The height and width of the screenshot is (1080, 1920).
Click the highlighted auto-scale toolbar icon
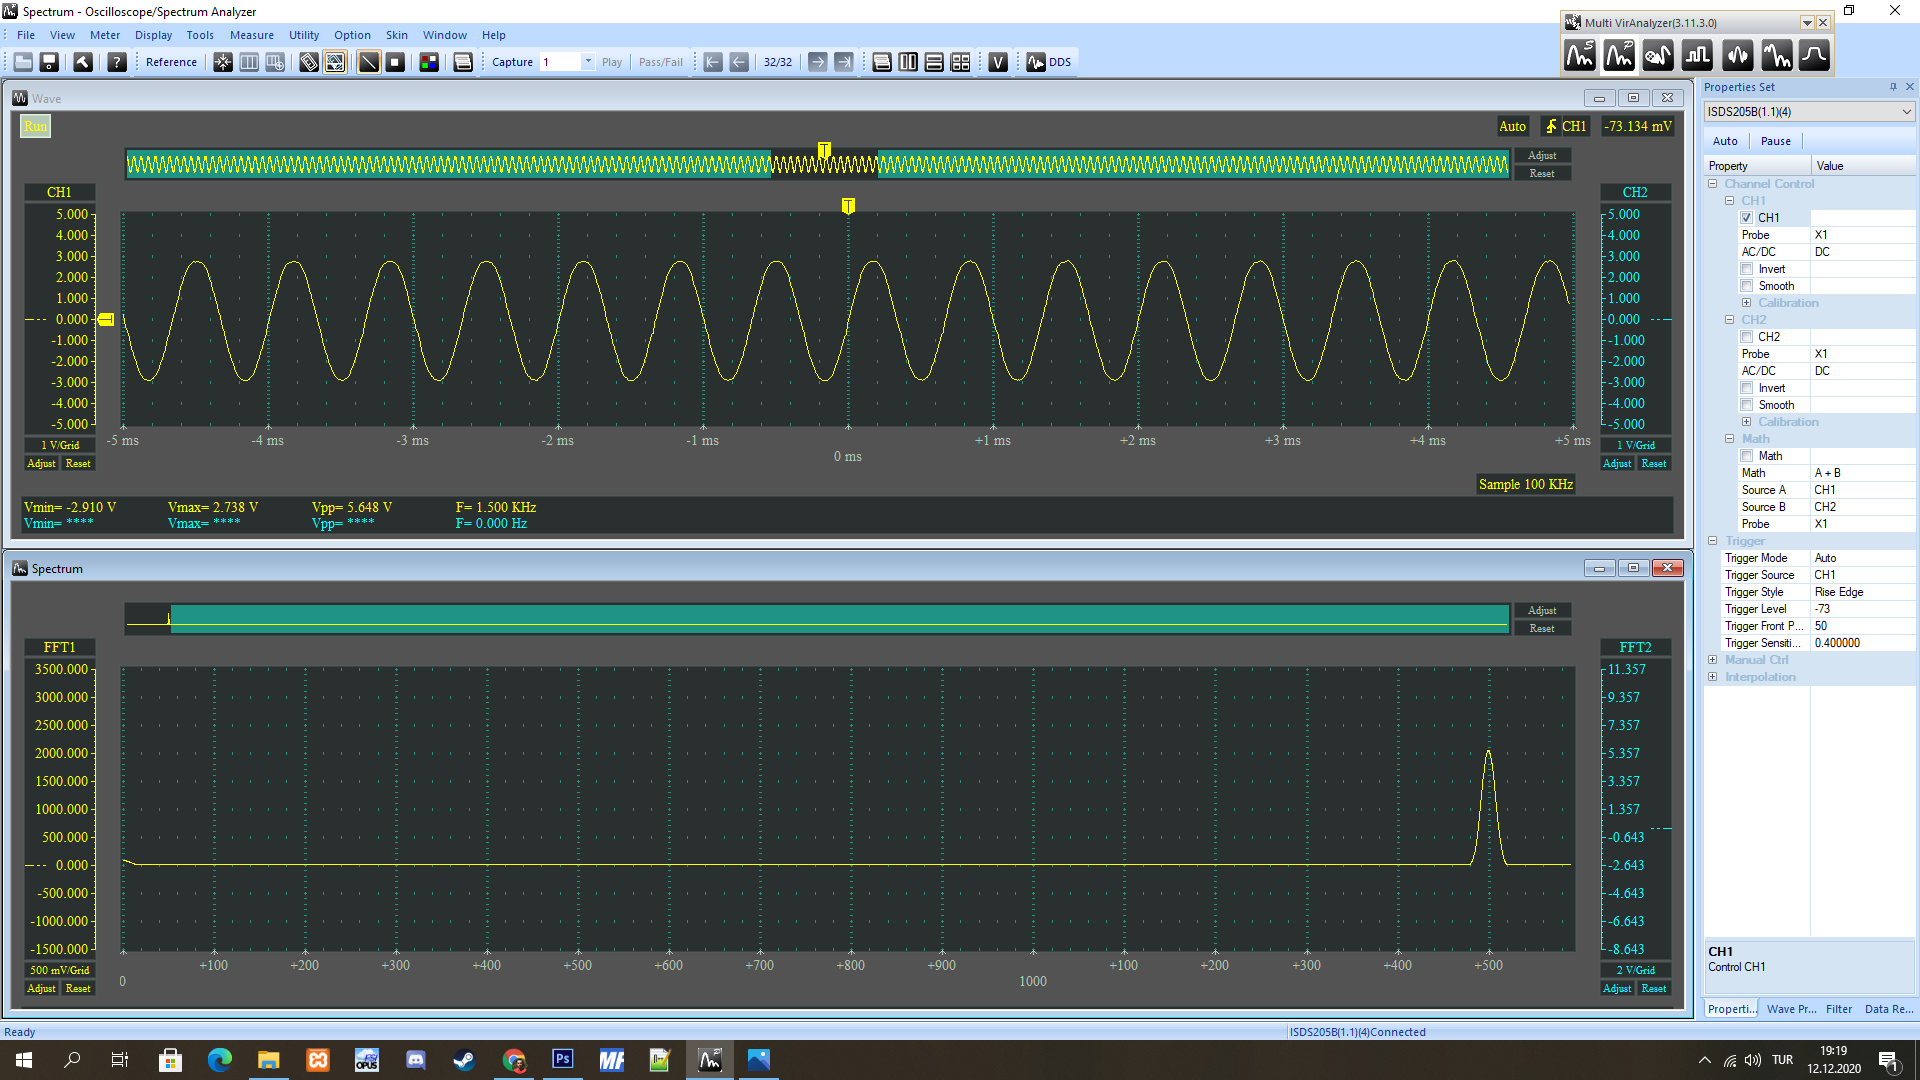coord(335,62)
